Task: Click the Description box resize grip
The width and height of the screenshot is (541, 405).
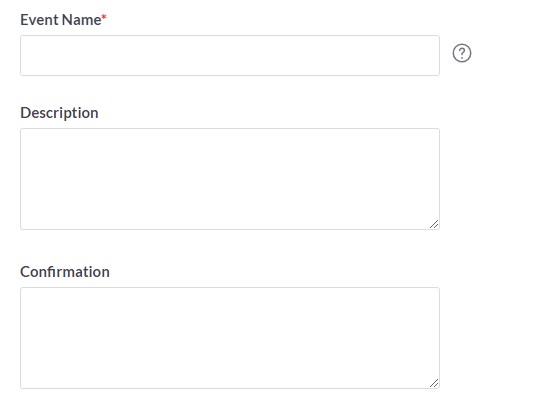Action: click(x=434, y=224)
